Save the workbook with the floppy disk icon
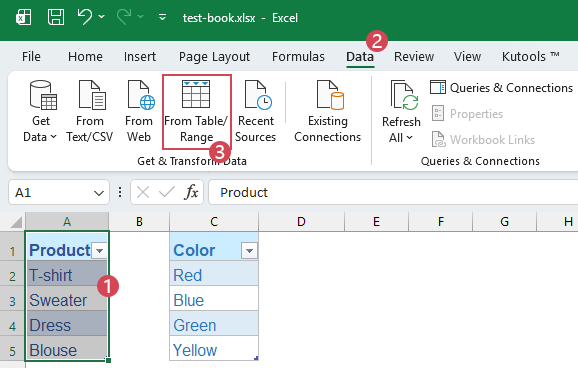Screen dimensions: 578x368 (x=56, y=17)
